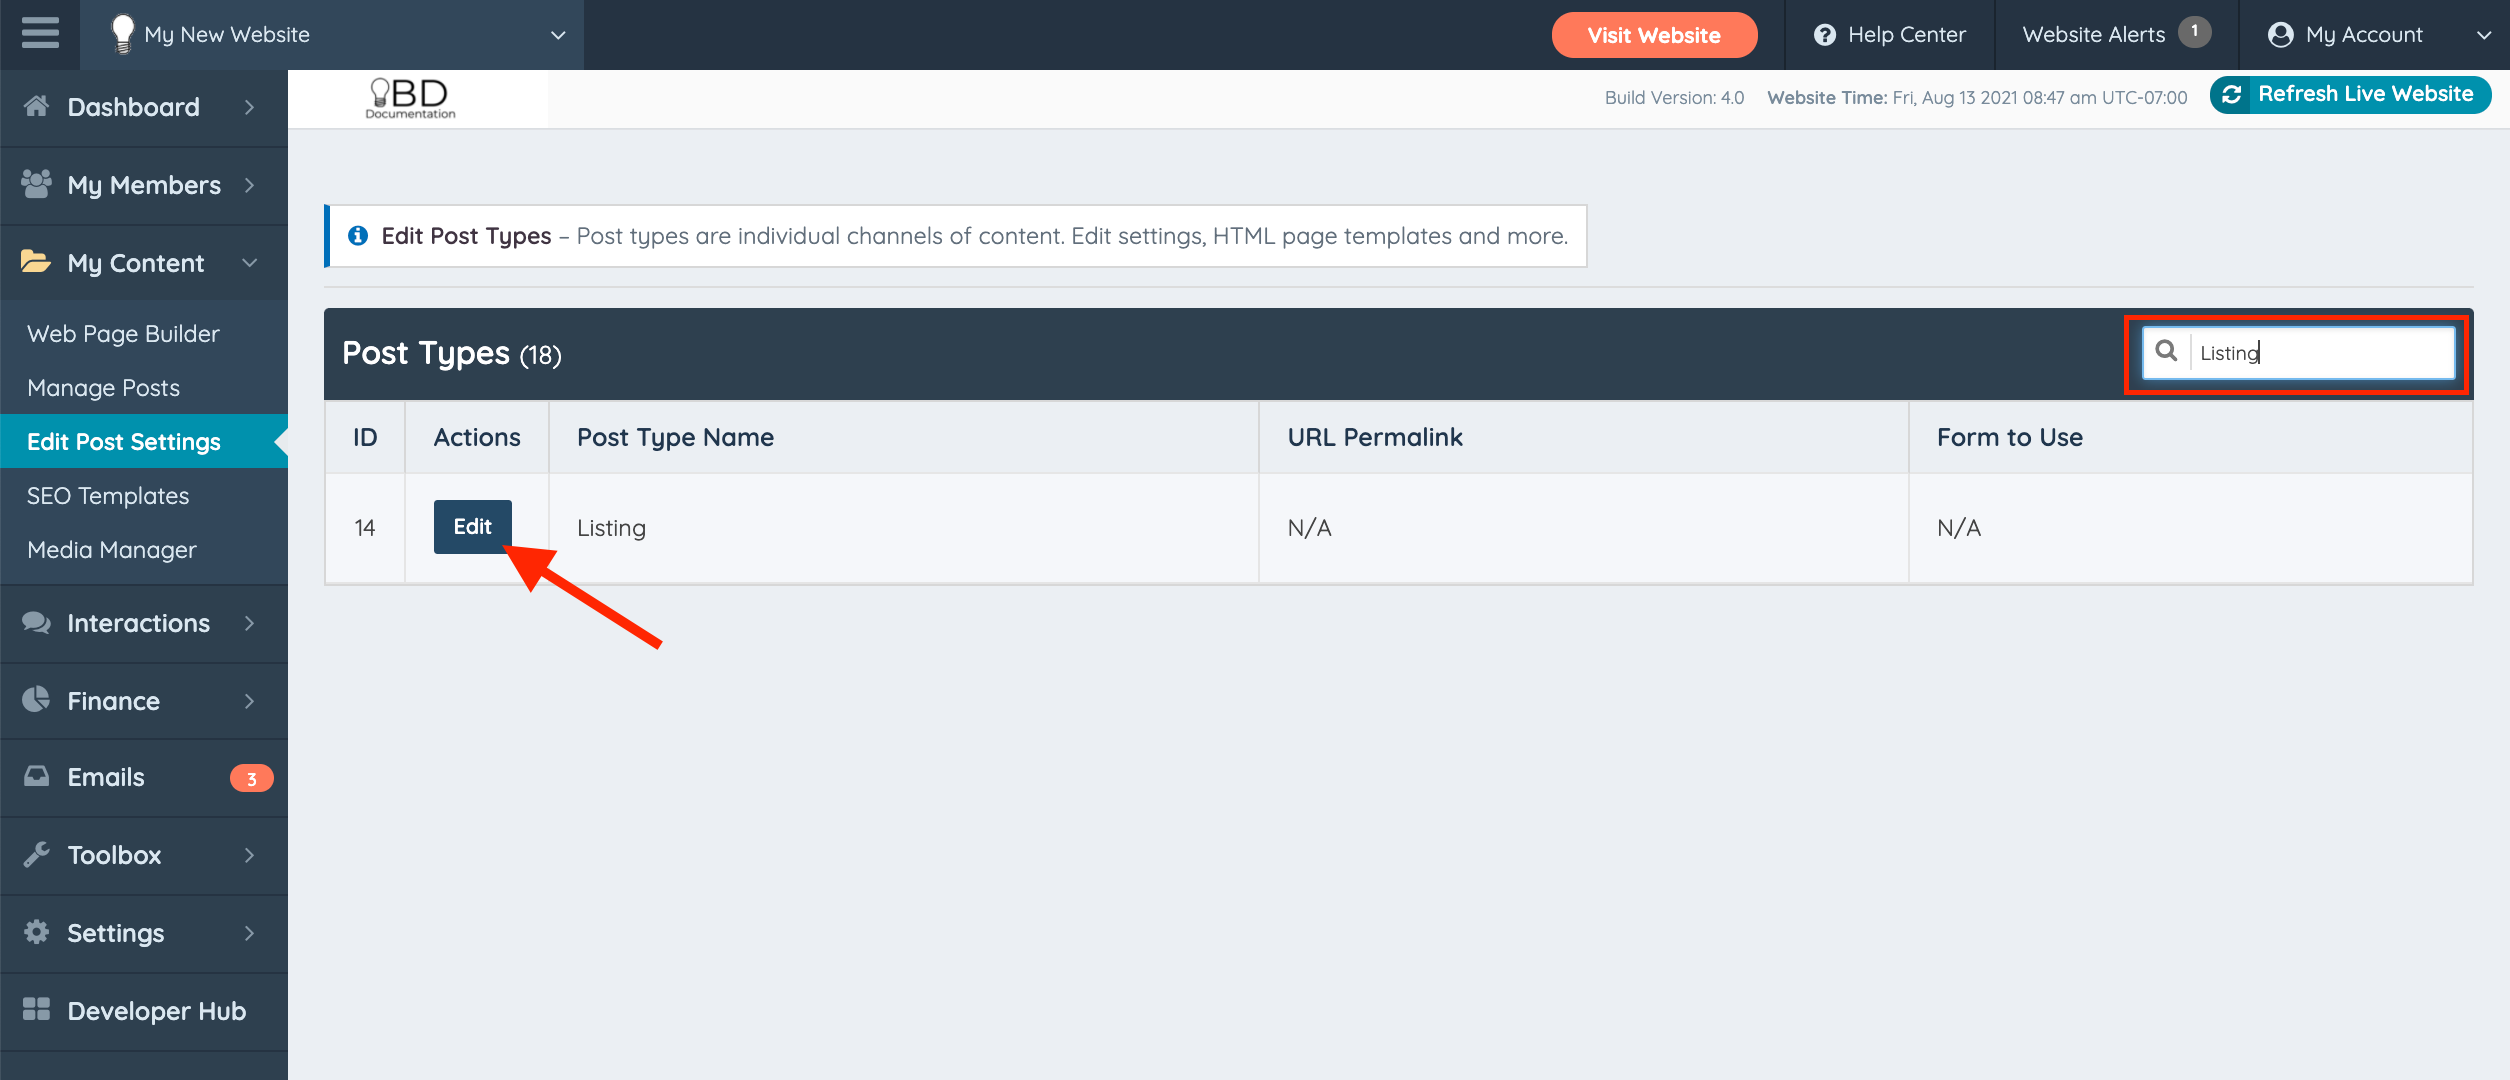
Task: Click the Settings gear icon
Action: (x=37, y=932)
